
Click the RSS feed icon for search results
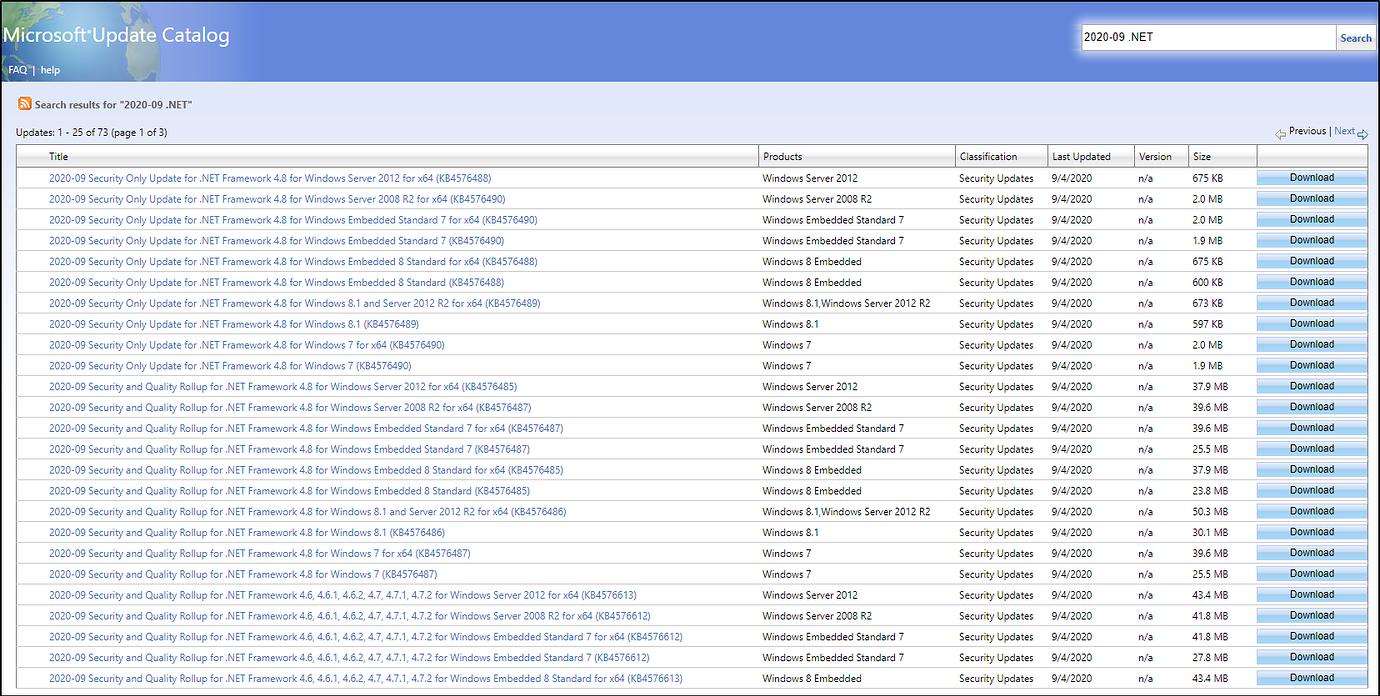24,104
